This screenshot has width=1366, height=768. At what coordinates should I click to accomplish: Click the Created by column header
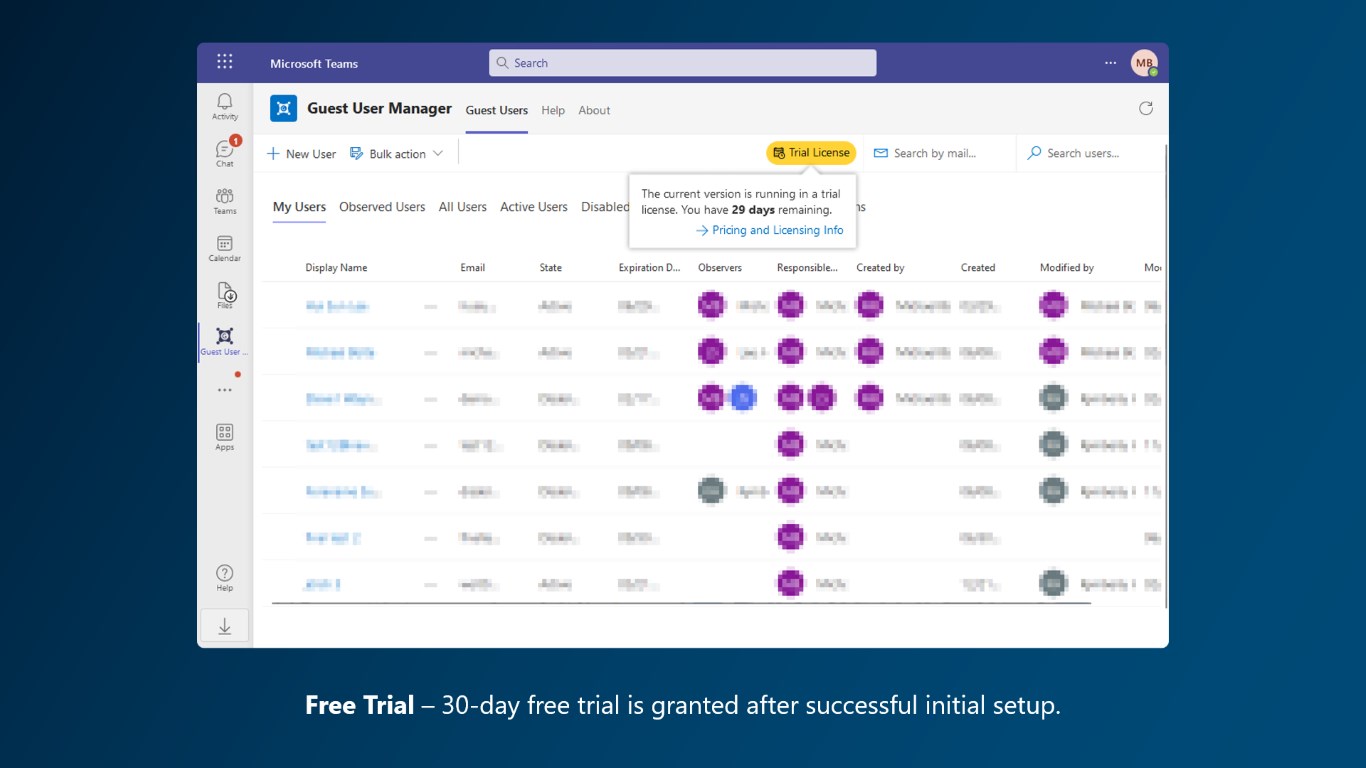click(880, 268)
